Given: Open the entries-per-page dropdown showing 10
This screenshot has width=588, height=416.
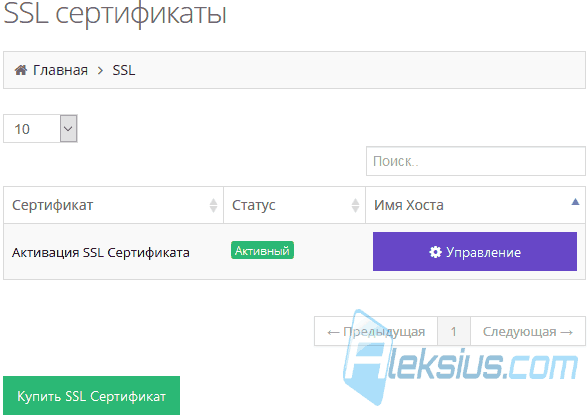Looking at the screenshot, I should tap(40, 129).
